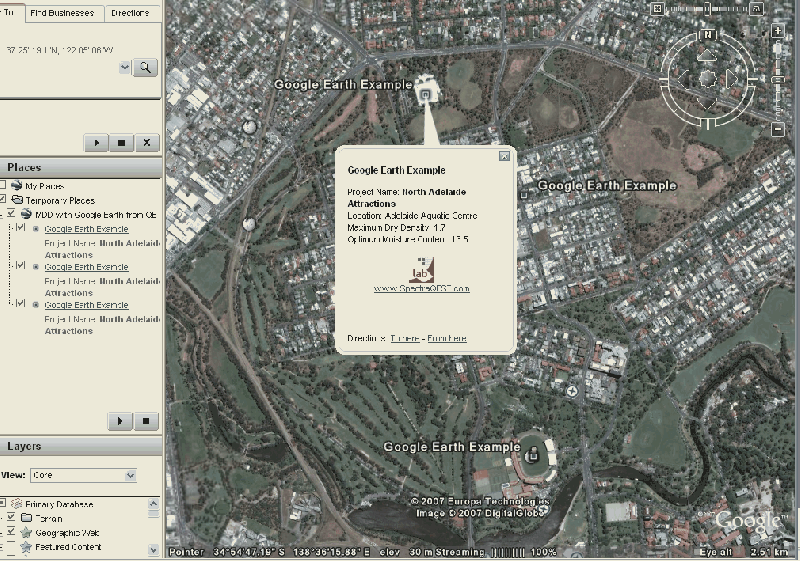The height and width of the screenshot is (561, 800).
Task: Play the search results tour
Action: point(97,143)
